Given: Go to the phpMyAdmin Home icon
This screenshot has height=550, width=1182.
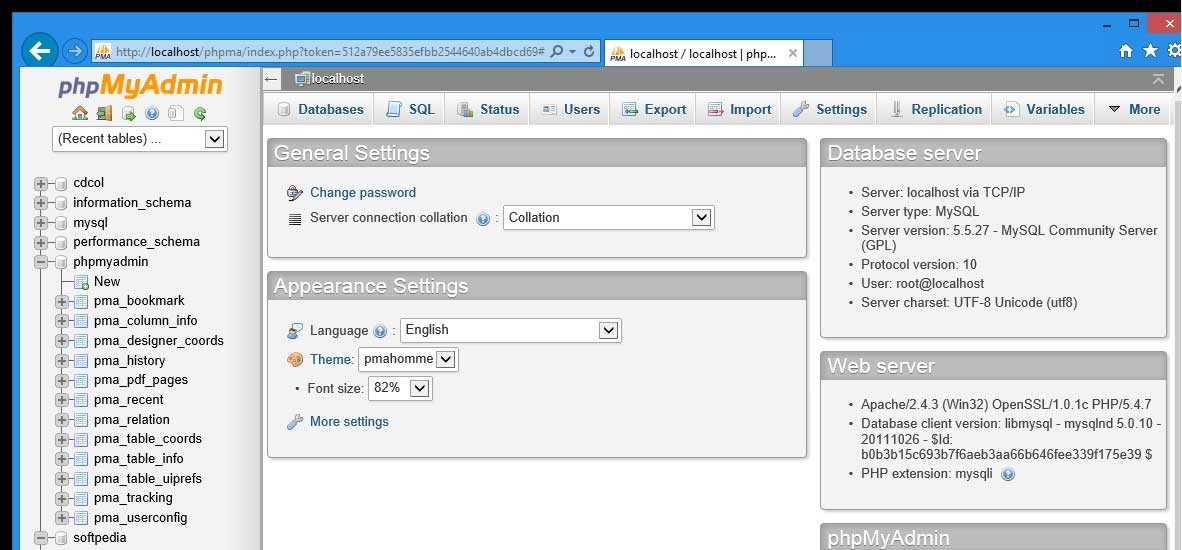Looking at the screenshot, I should pyautogui.click(x=80, y=114).
